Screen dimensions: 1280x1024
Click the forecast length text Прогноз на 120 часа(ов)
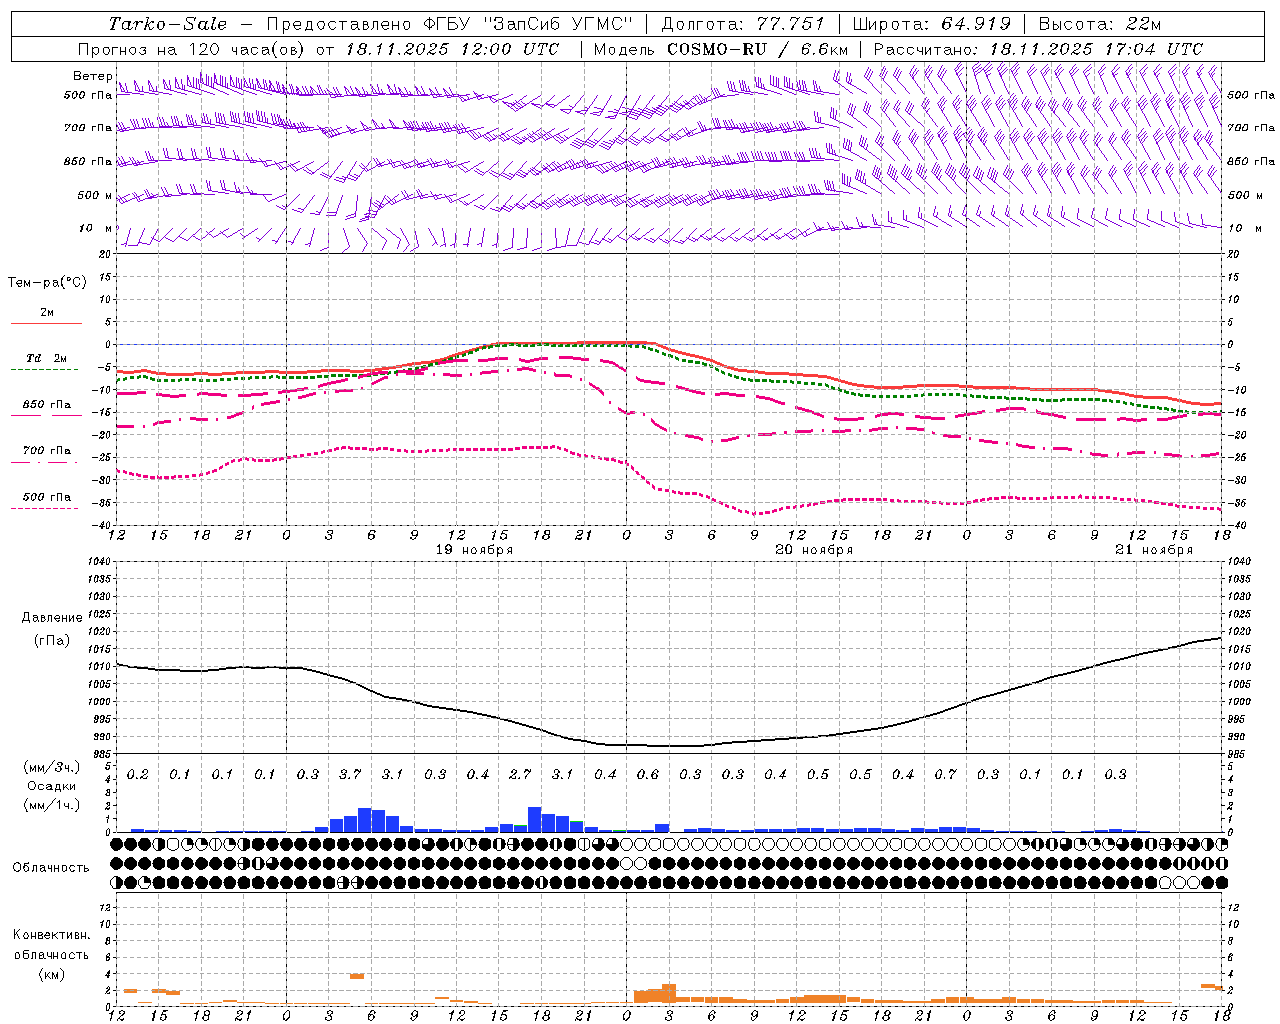coord(192,49)
